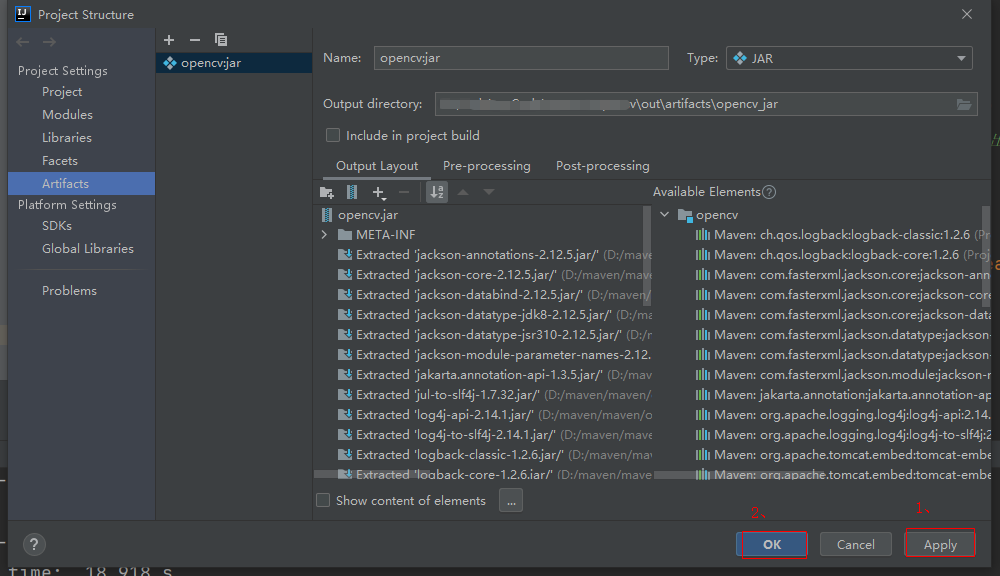Select Maven log4j-to-slf4j available element
Image resolution: width=1000 pixels, height=576 pixels.
[842, 434]
